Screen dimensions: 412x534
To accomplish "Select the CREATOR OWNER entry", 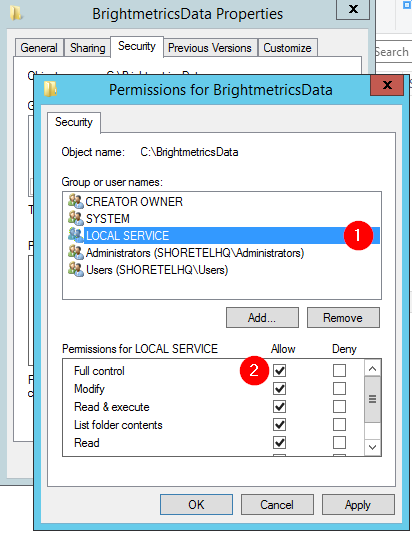I will 224,201.
